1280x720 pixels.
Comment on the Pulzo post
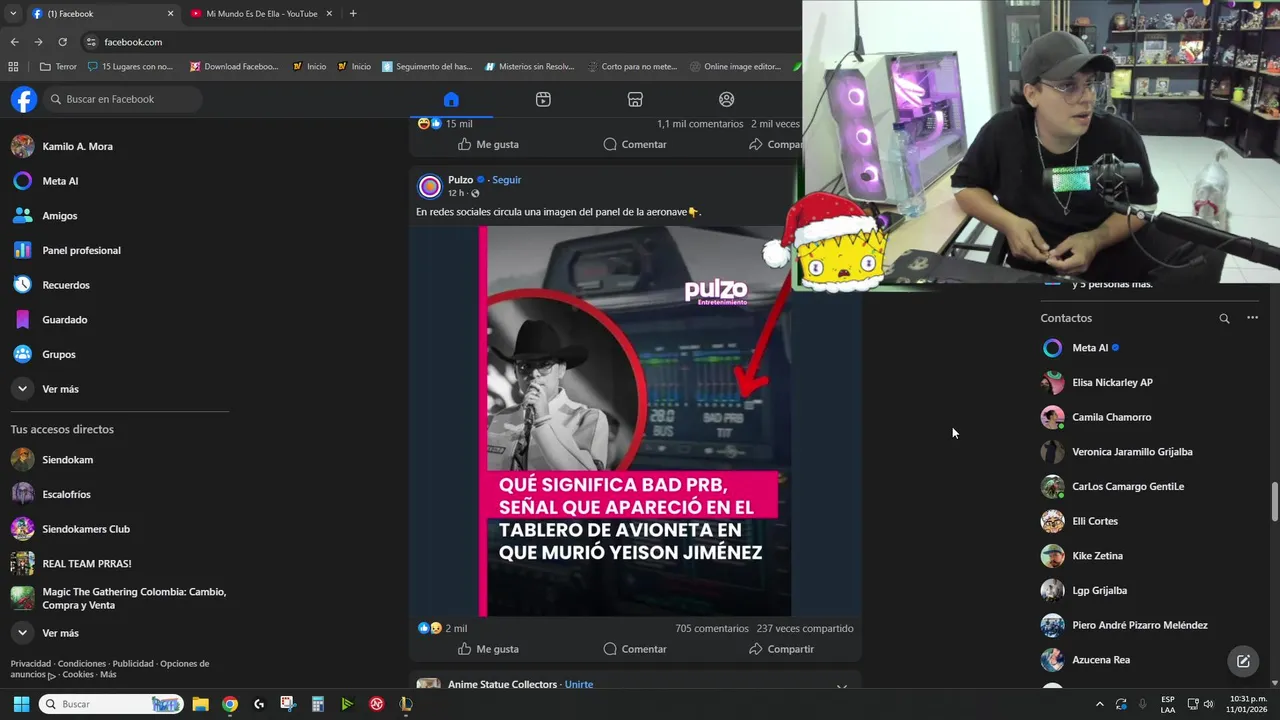point(635,649)
